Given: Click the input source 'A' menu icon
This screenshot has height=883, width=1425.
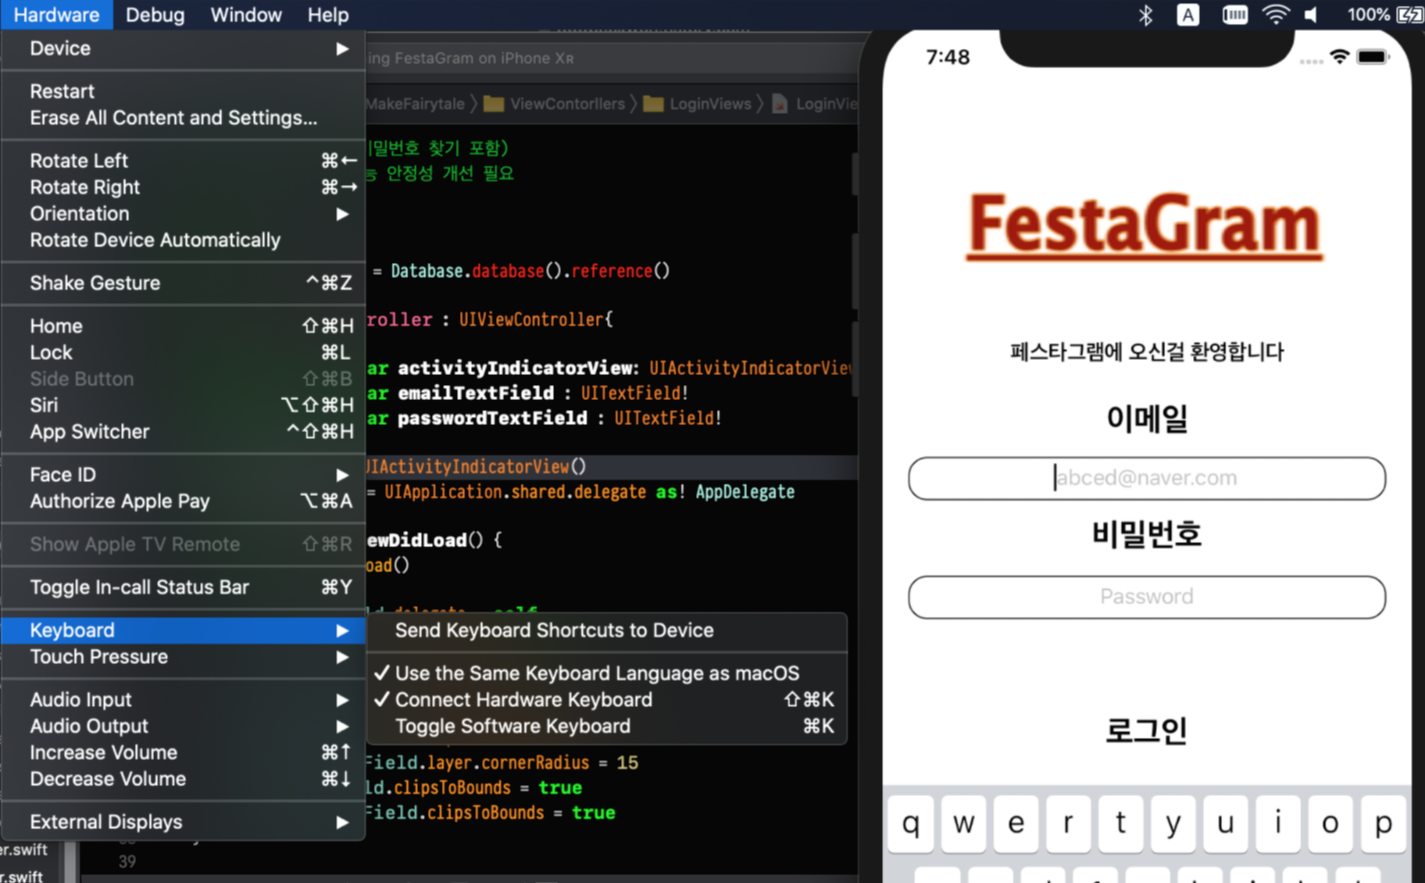Looking at the screenshot, I should point(1187,15).
